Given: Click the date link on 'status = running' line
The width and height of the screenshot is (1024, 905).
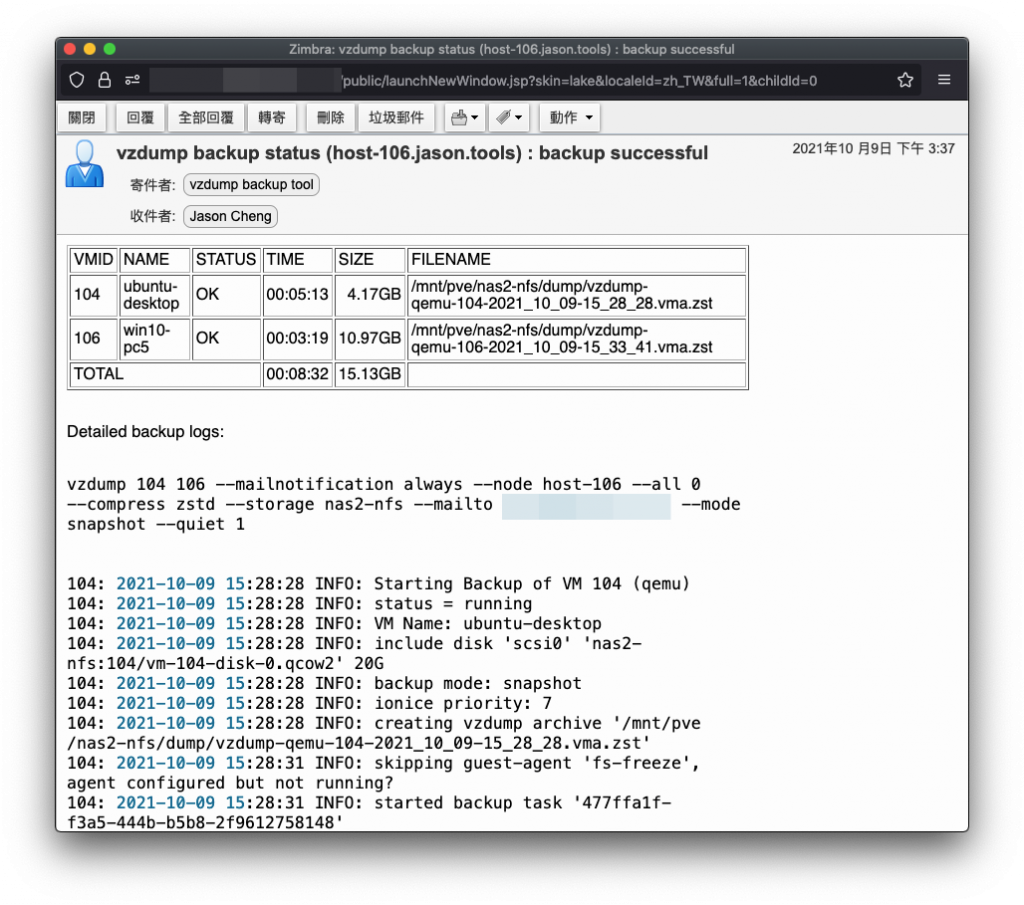Looking at the screenshot, I should coord(180,604).
